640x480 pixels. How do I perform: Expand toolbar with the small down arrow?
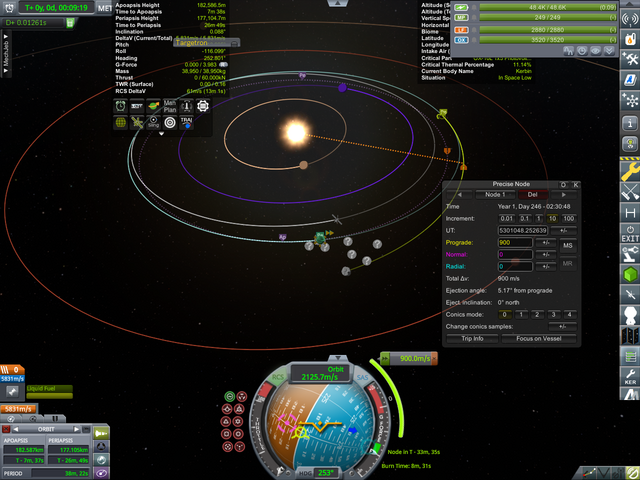click(x=162, y=133)
